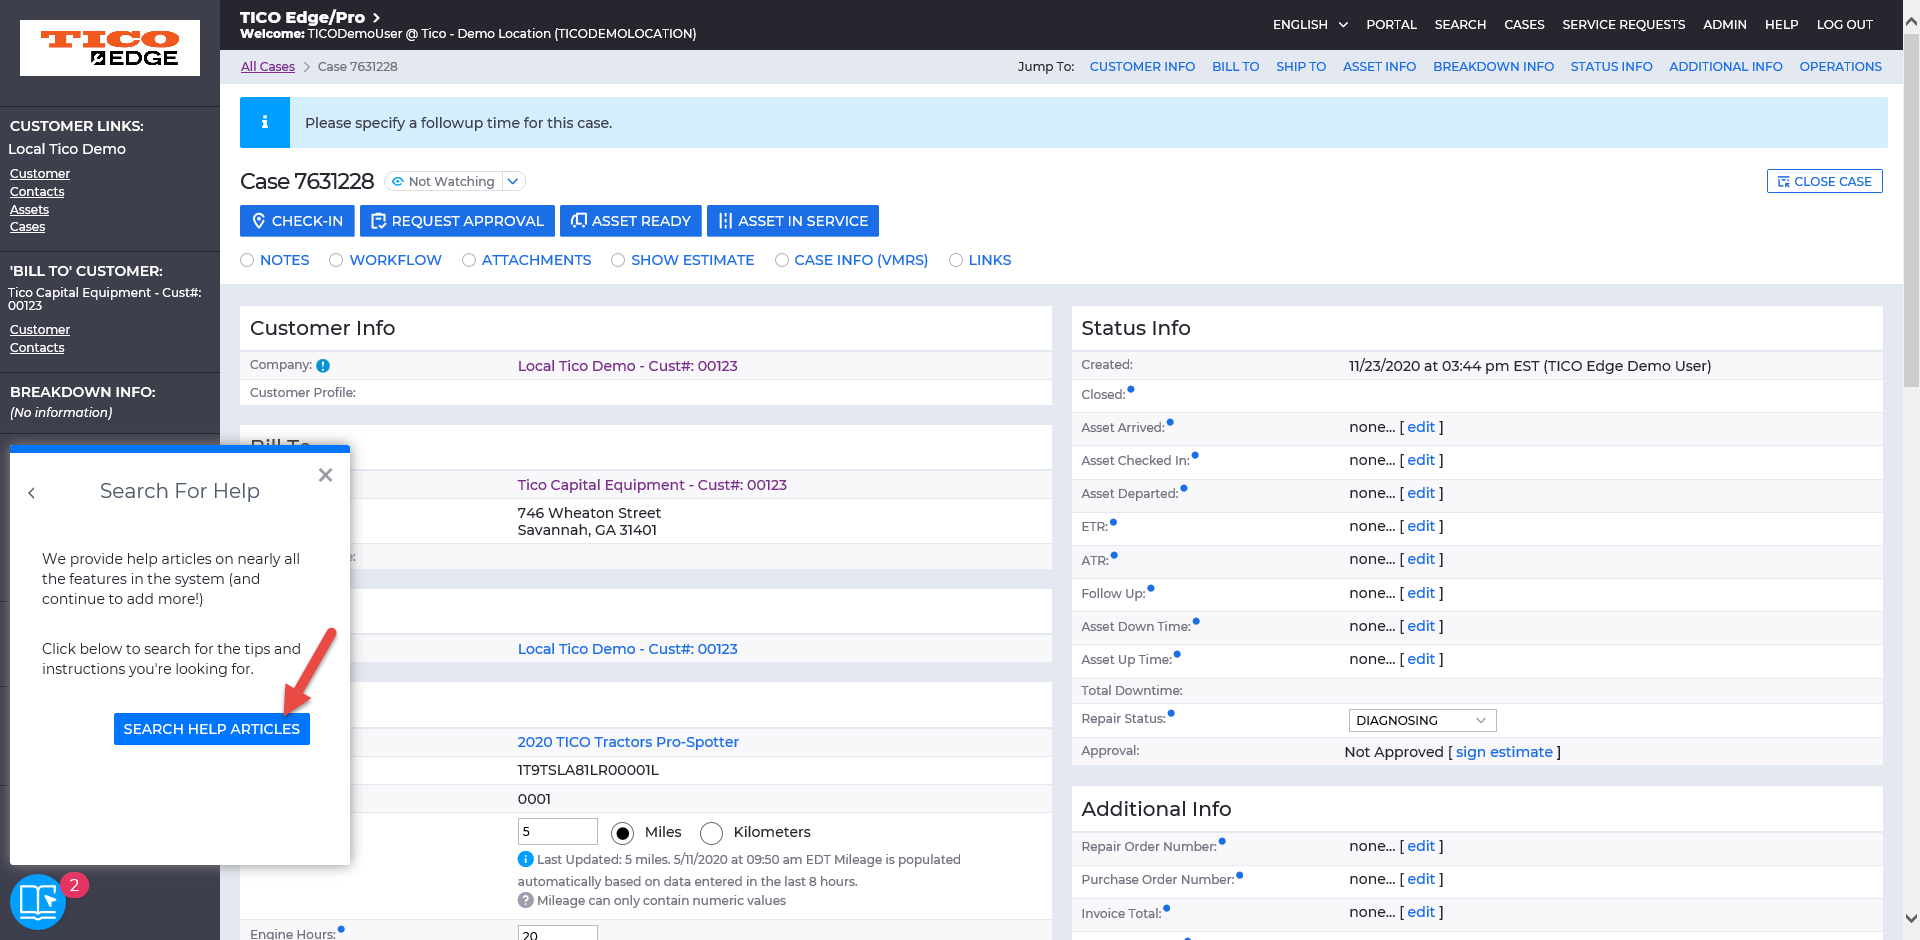
Task: Click the scrollbar down arrow
Action: point(1911,918)
